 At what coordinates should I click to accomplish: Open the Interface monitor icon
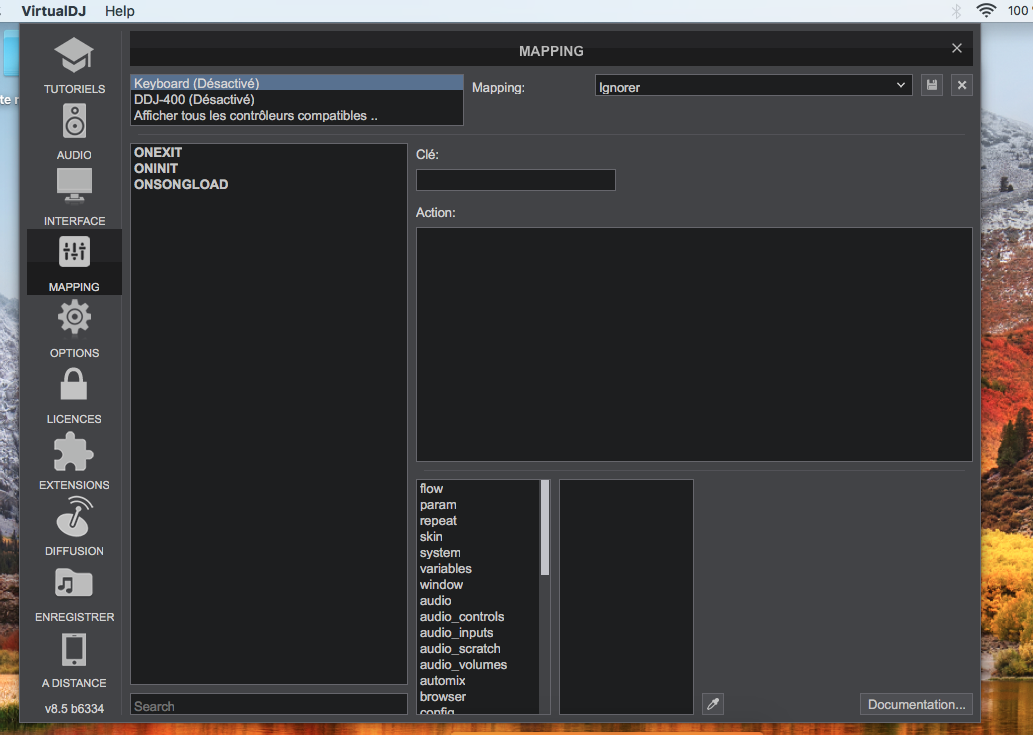pos(74,185)
